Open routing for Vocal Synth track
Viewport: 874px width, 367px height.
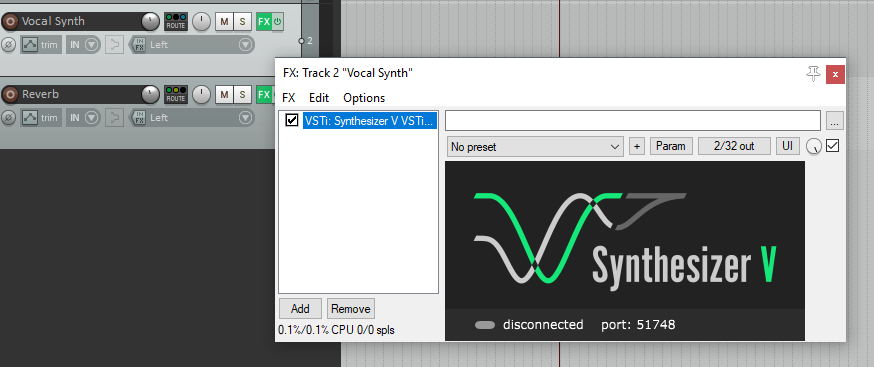(x=176, y=22)
